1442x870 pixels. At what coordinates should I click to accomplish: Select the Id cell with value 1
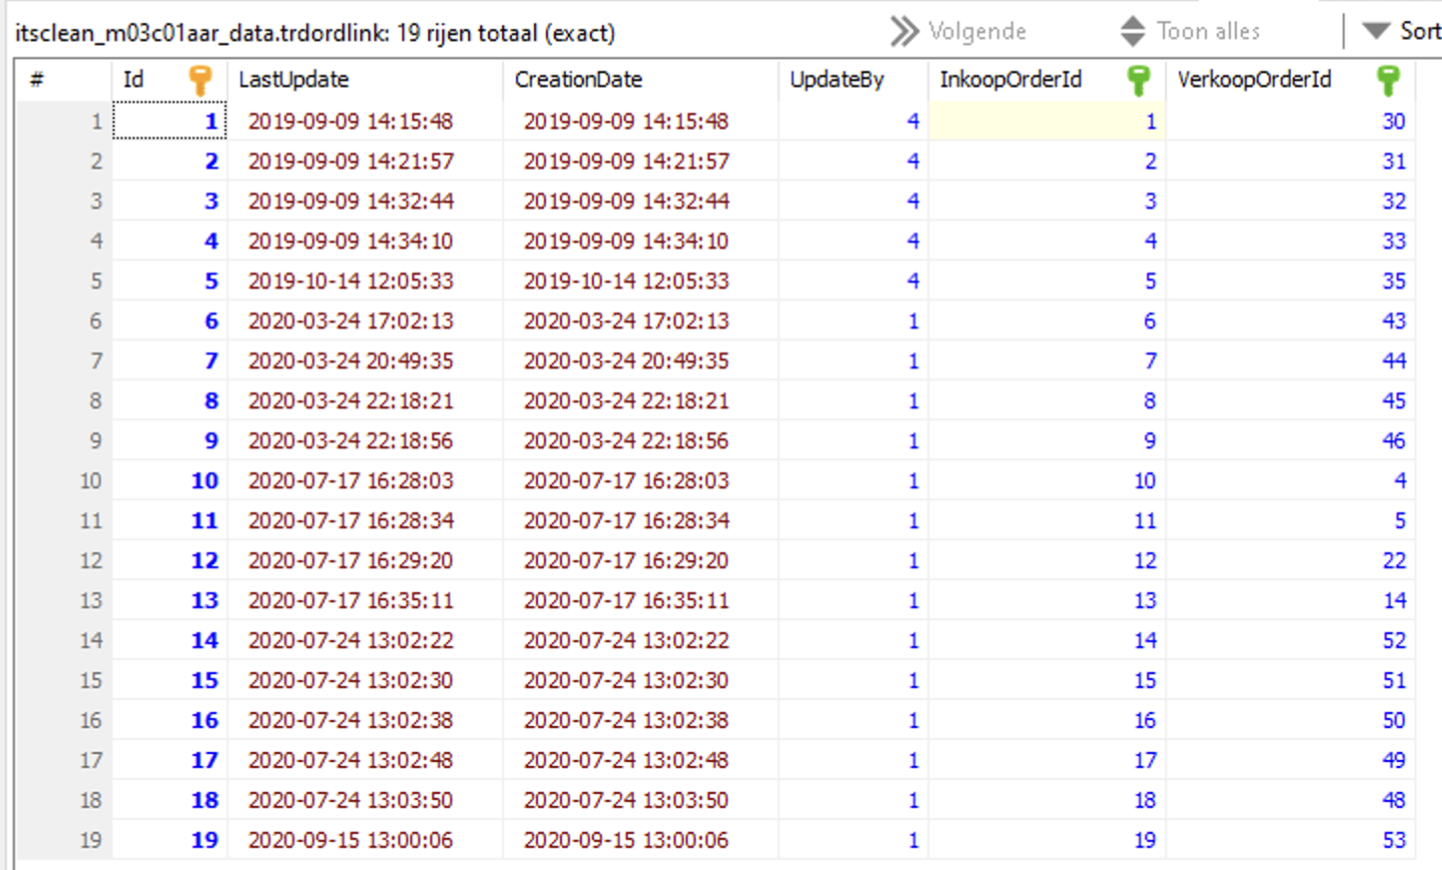170,122
